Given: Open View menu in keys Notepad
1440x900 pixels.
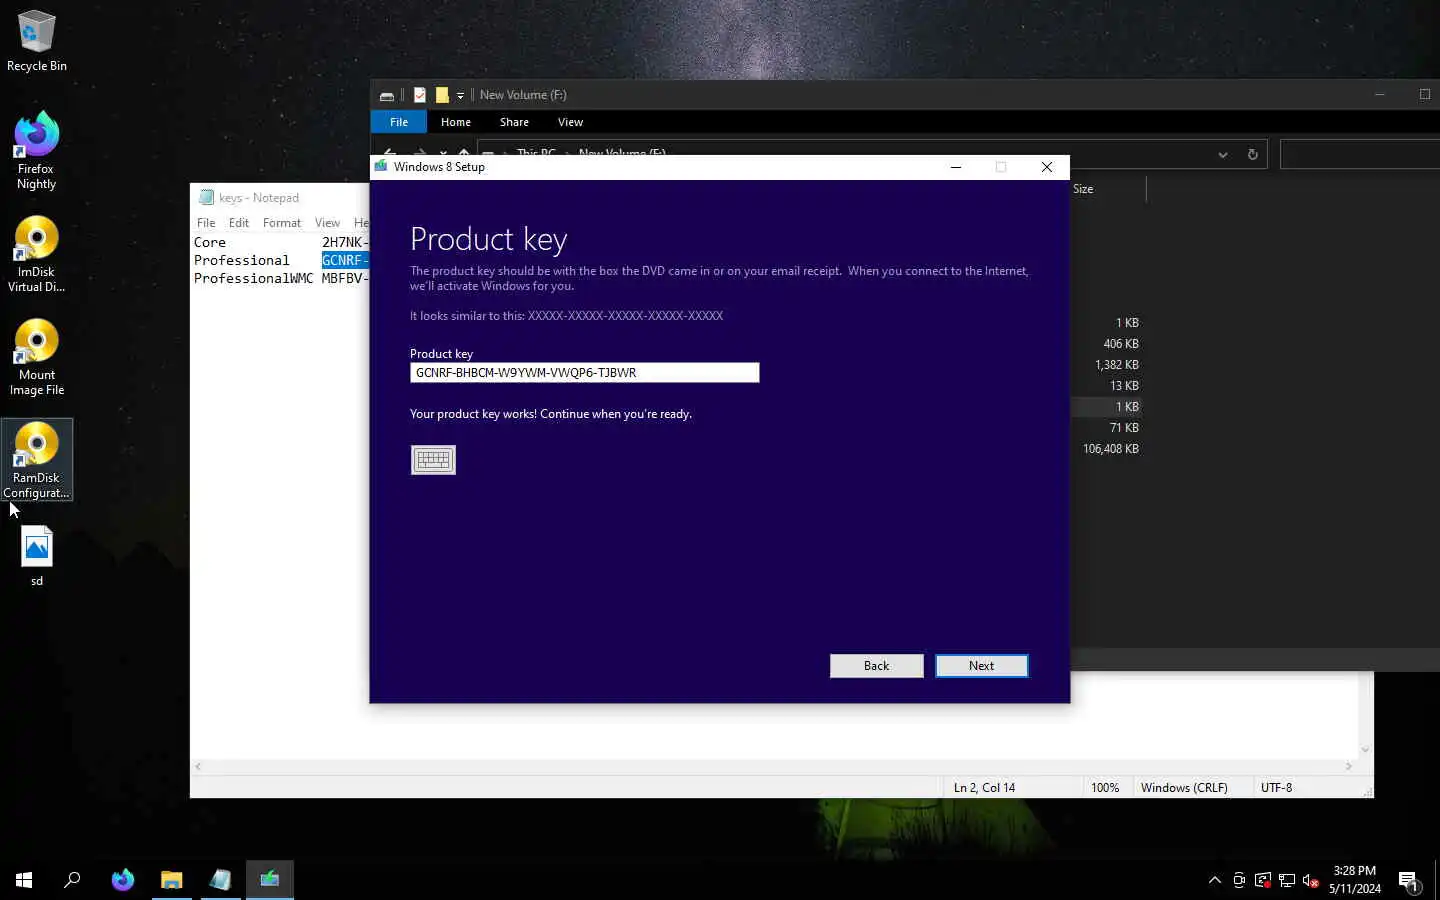Looking at the screenshot, I should tap(327, 223).
